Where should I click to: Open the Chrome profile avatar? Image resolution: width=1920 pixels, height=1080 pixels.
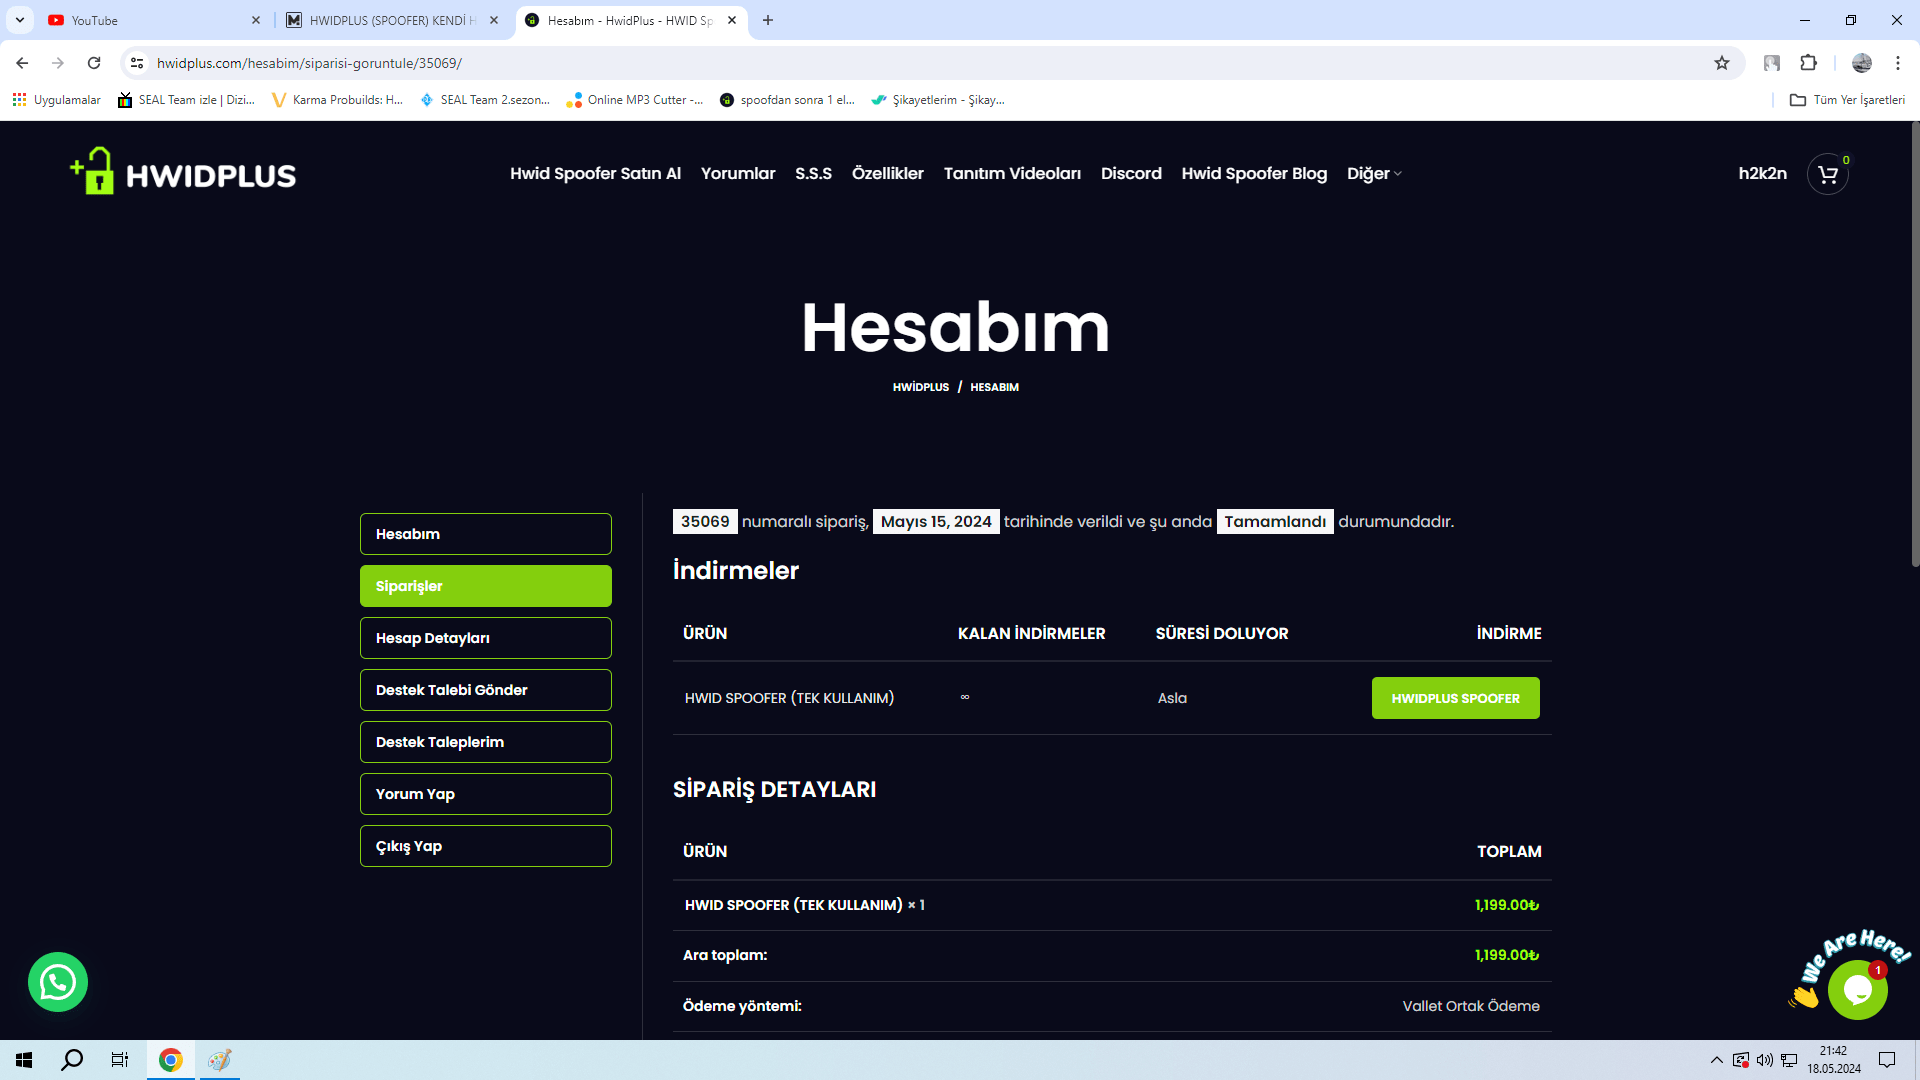(x=1861, y=63)
